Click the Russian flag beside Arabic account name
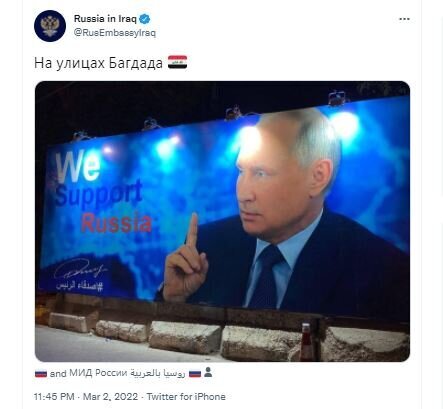Viewport: 443px width, 409px height. pyautogui.click(x=195, y=374)
